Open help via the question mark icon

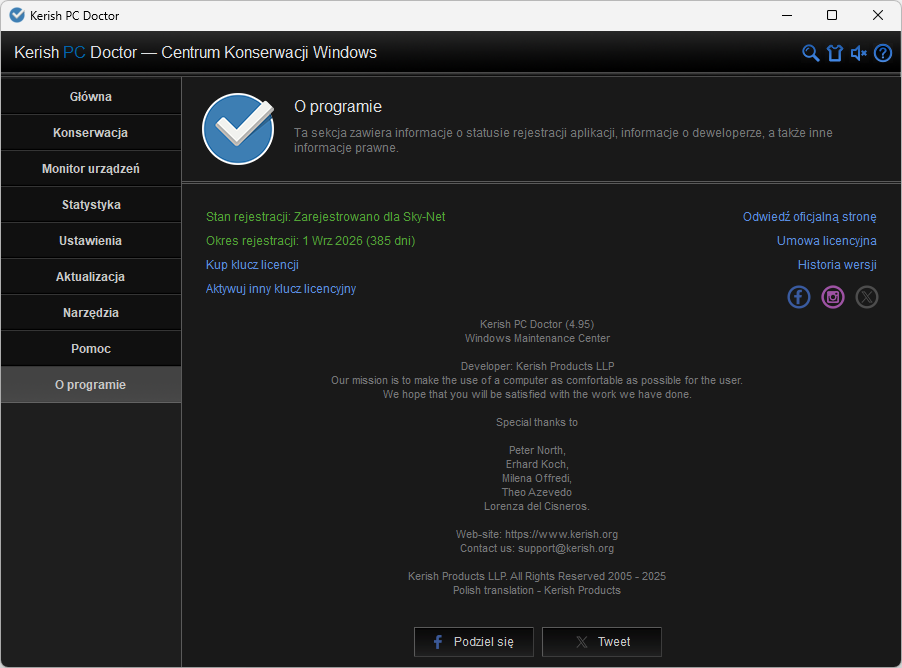[x=883, y=53]
